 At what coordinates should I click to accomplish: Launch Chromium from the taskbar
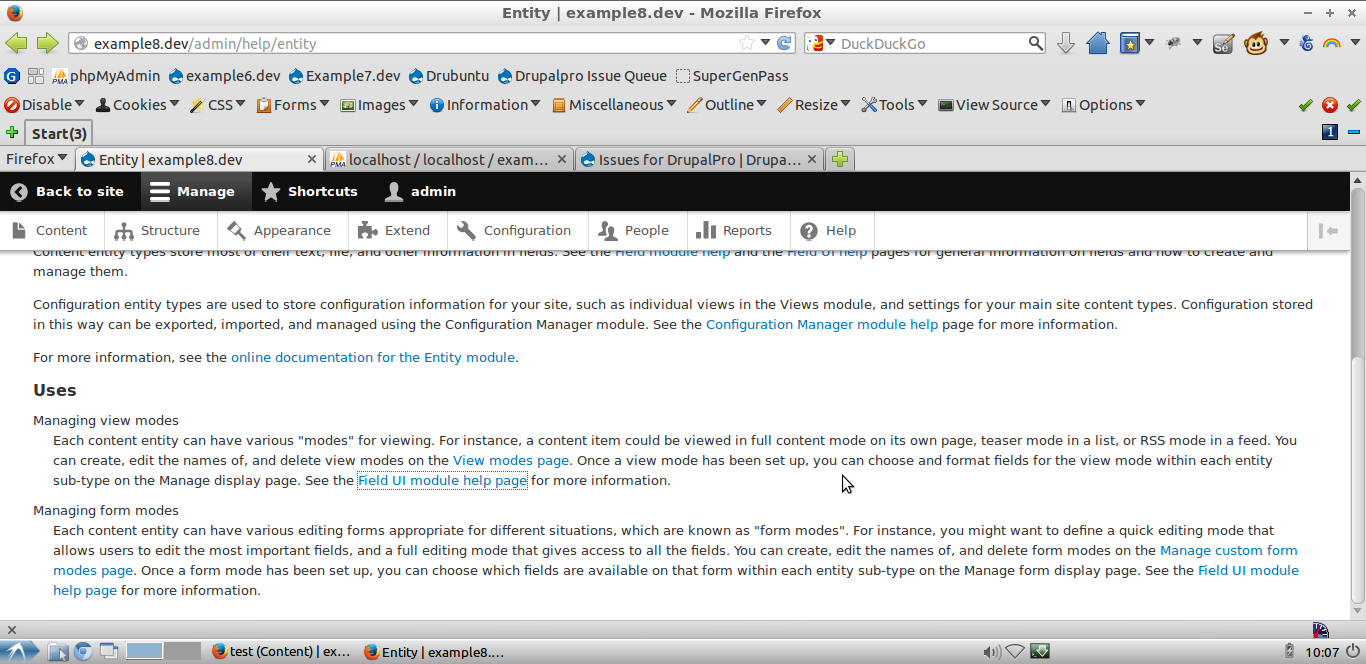tap(83, 652)
